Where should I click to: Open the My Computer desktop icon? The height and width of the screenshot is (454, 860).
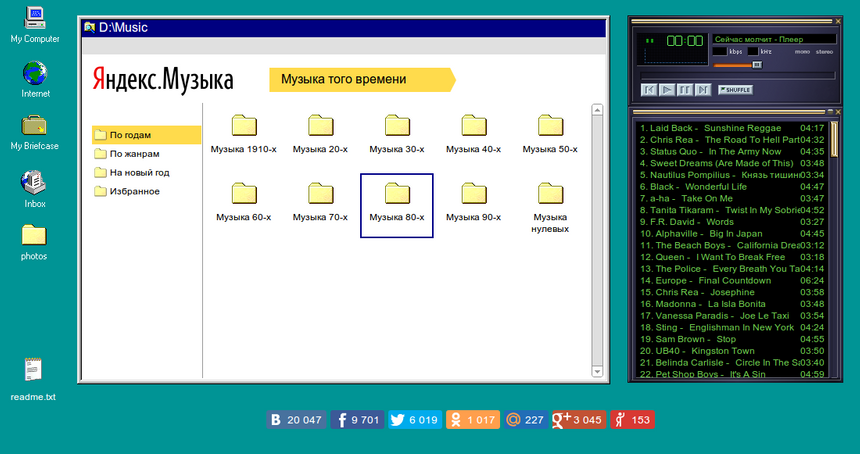coord(35,25)
